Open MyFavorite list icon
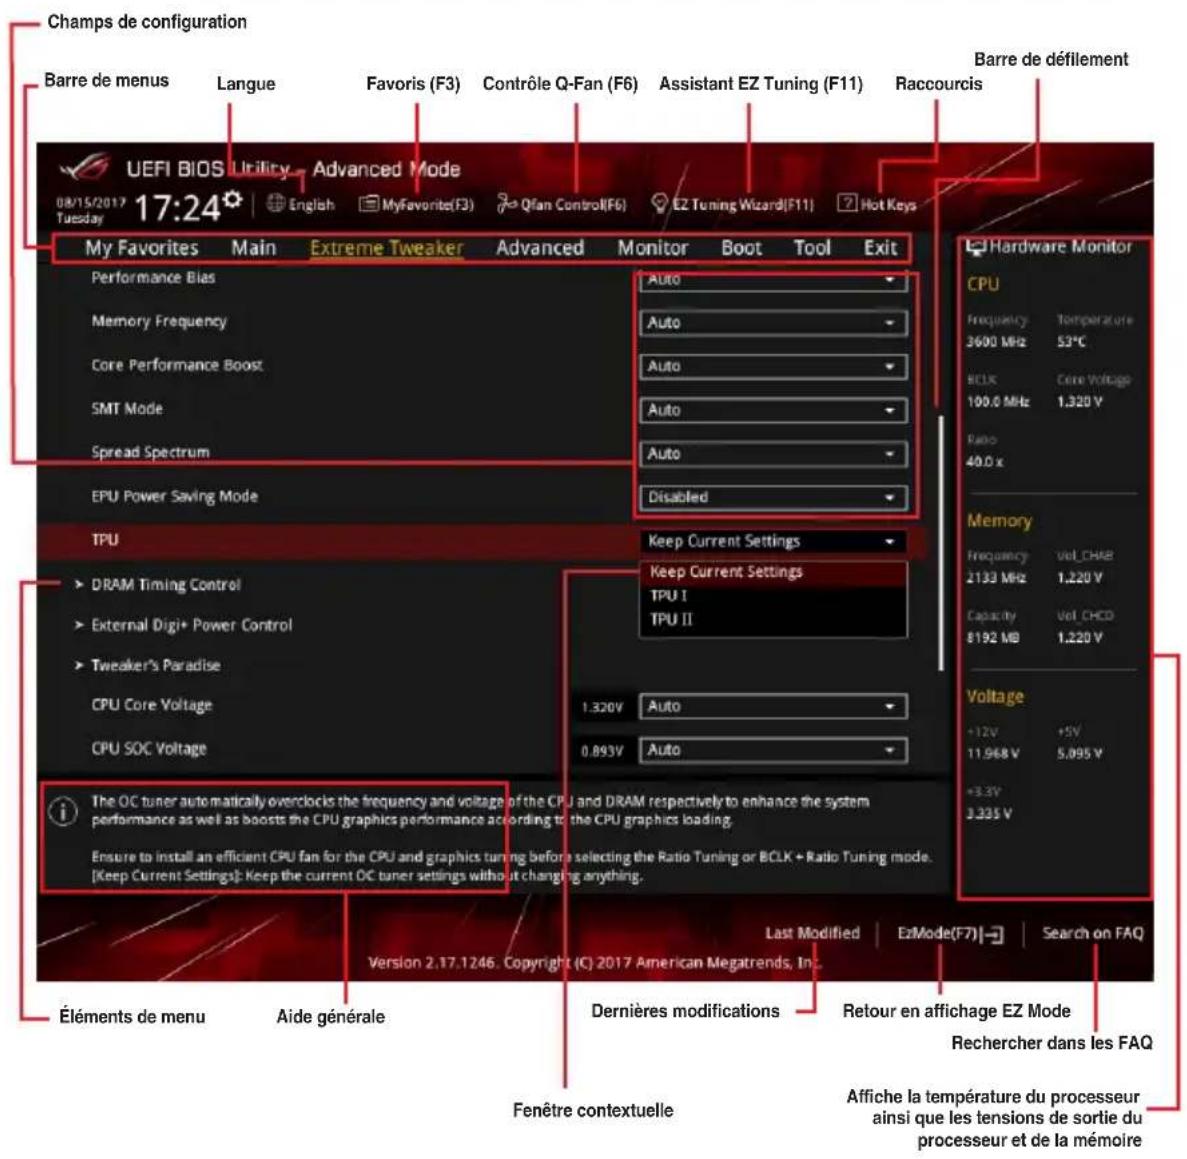1187x1159 pixels. [369, 204]
